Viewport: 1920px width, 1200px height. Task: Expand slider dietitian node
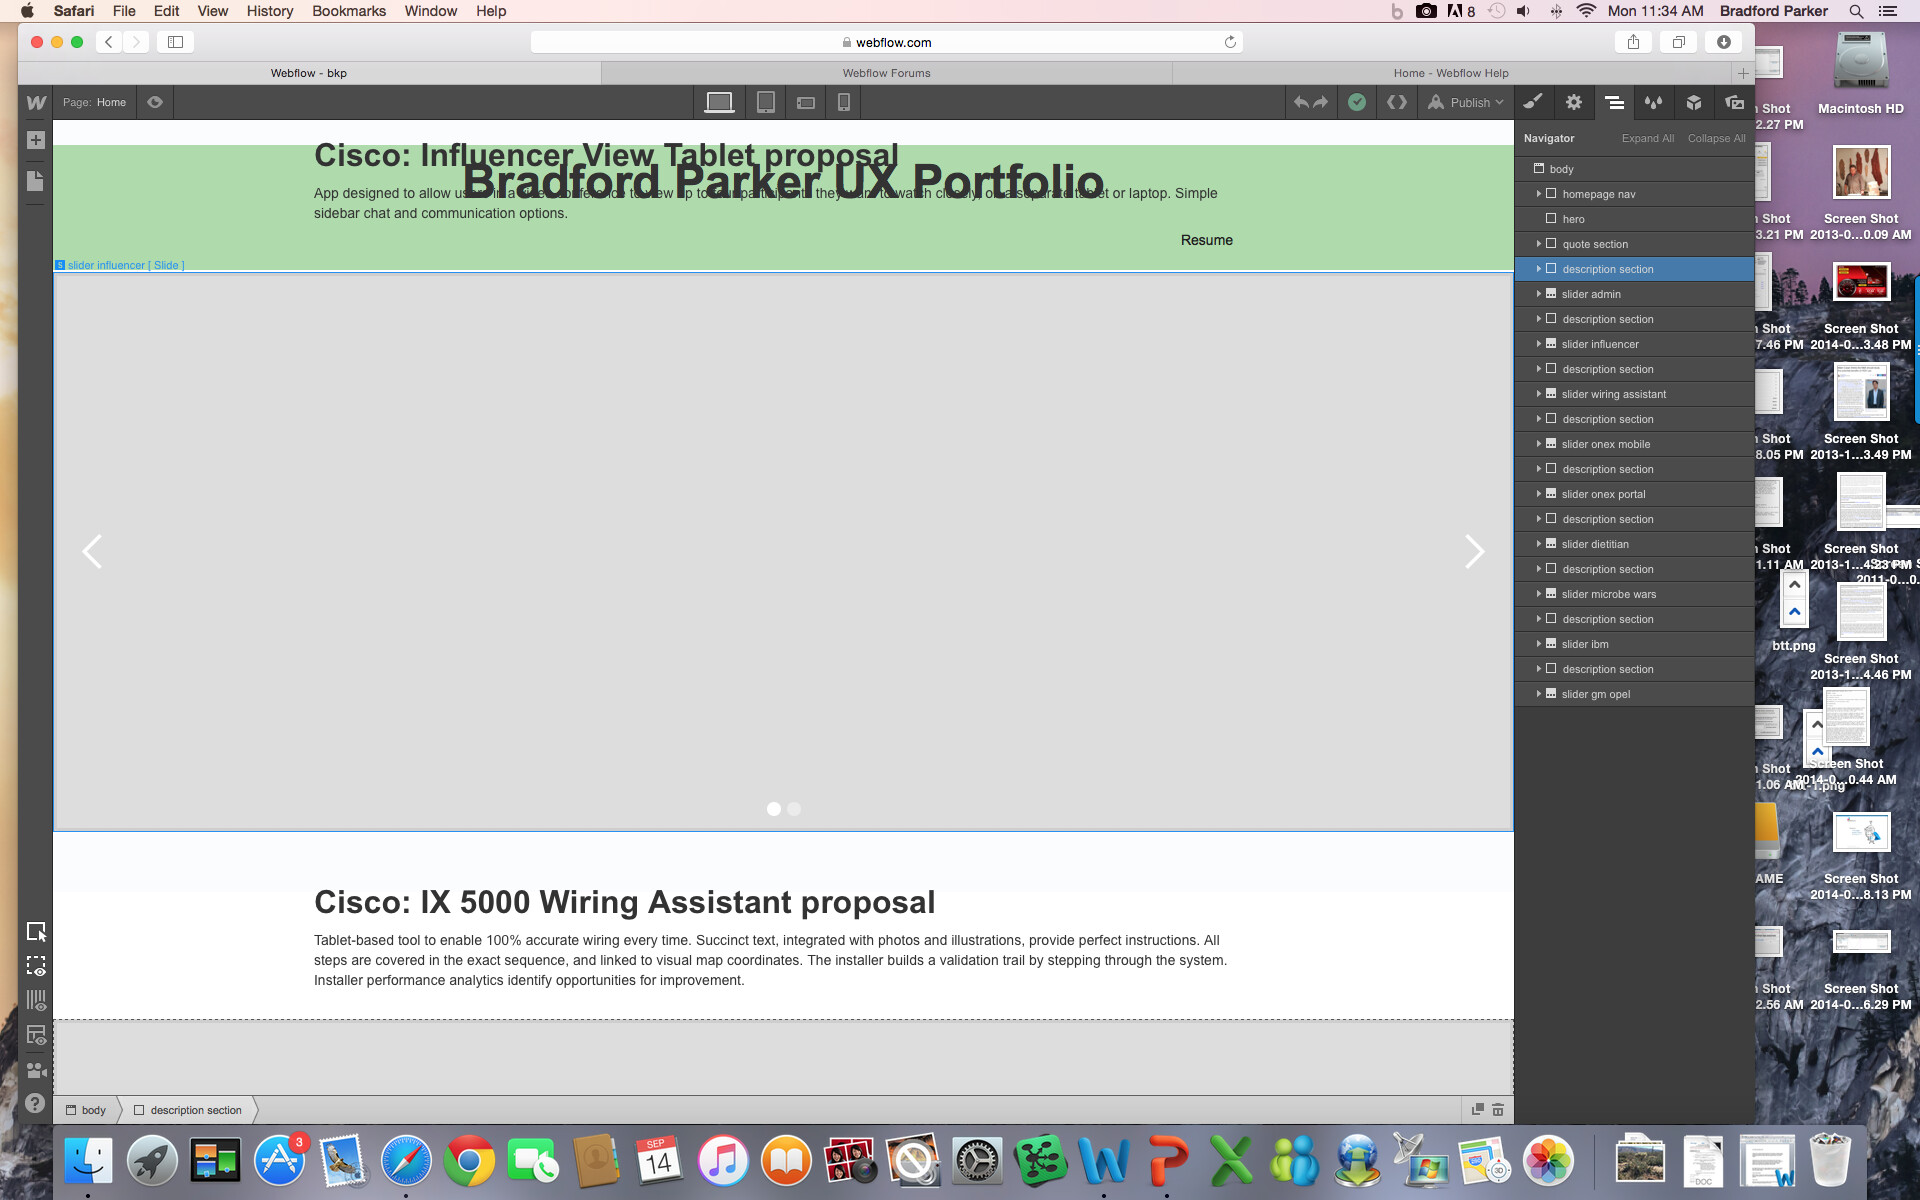1539,544
